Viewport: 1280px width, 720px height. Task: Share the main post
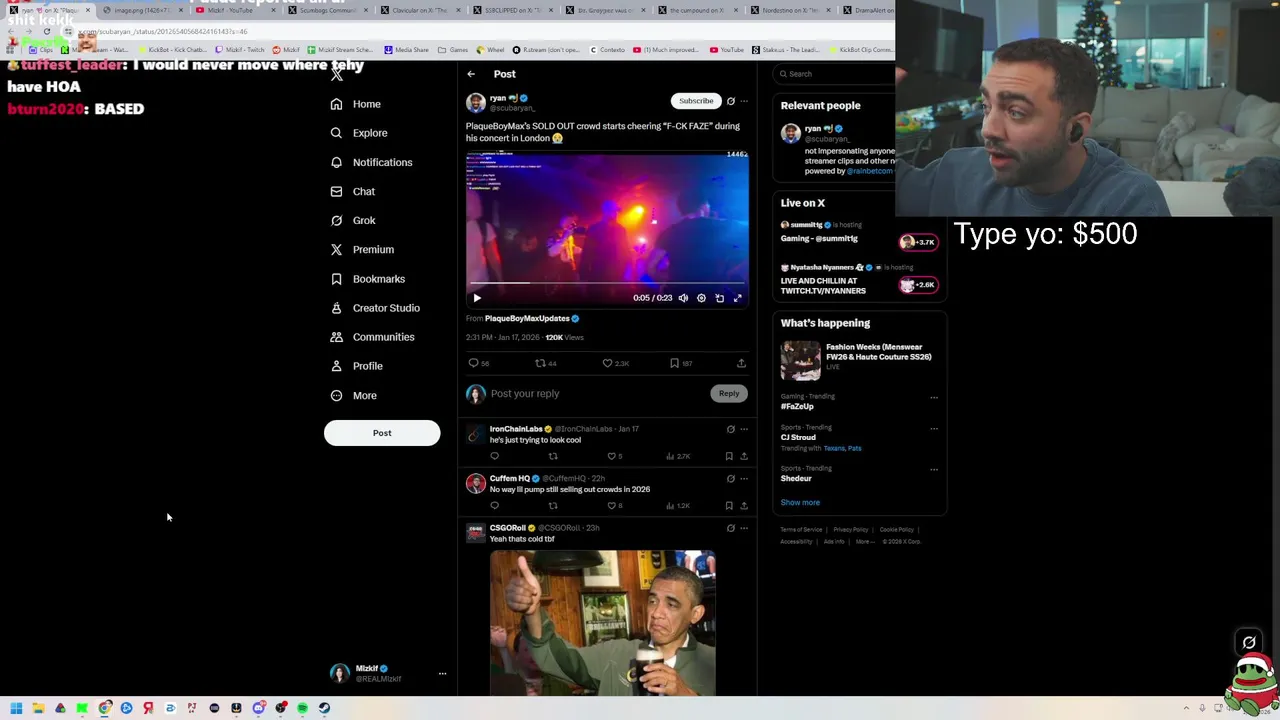(741, 364)
